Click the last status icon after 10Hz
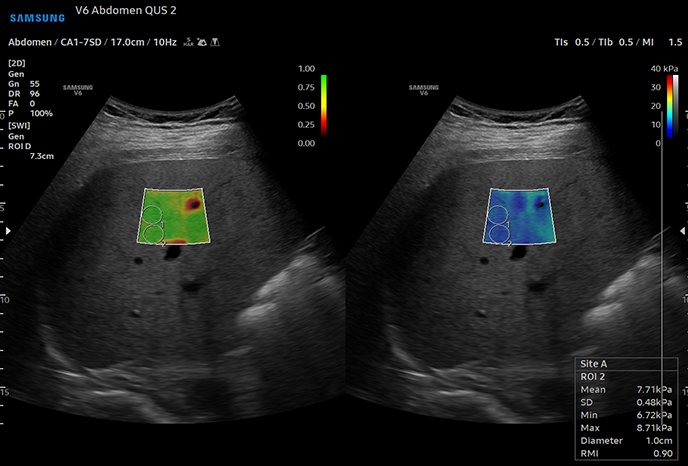 point(216,43)
